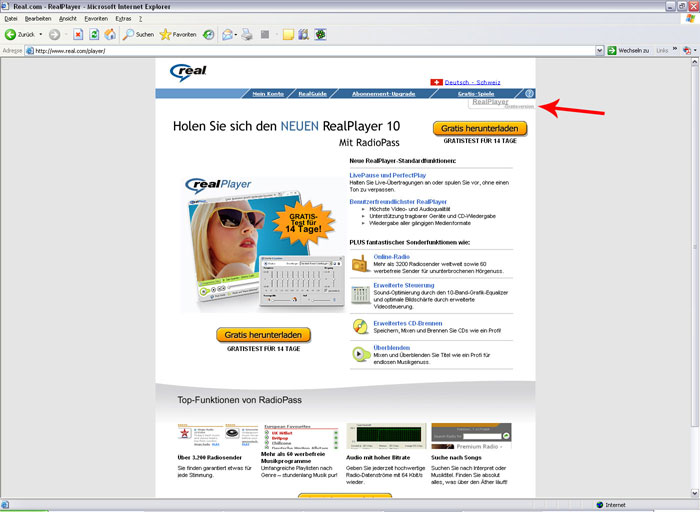The width and height of the screenshot is (700, 512).
Task: Open the LivePause und PerfectPlay link
Action: 388,175
